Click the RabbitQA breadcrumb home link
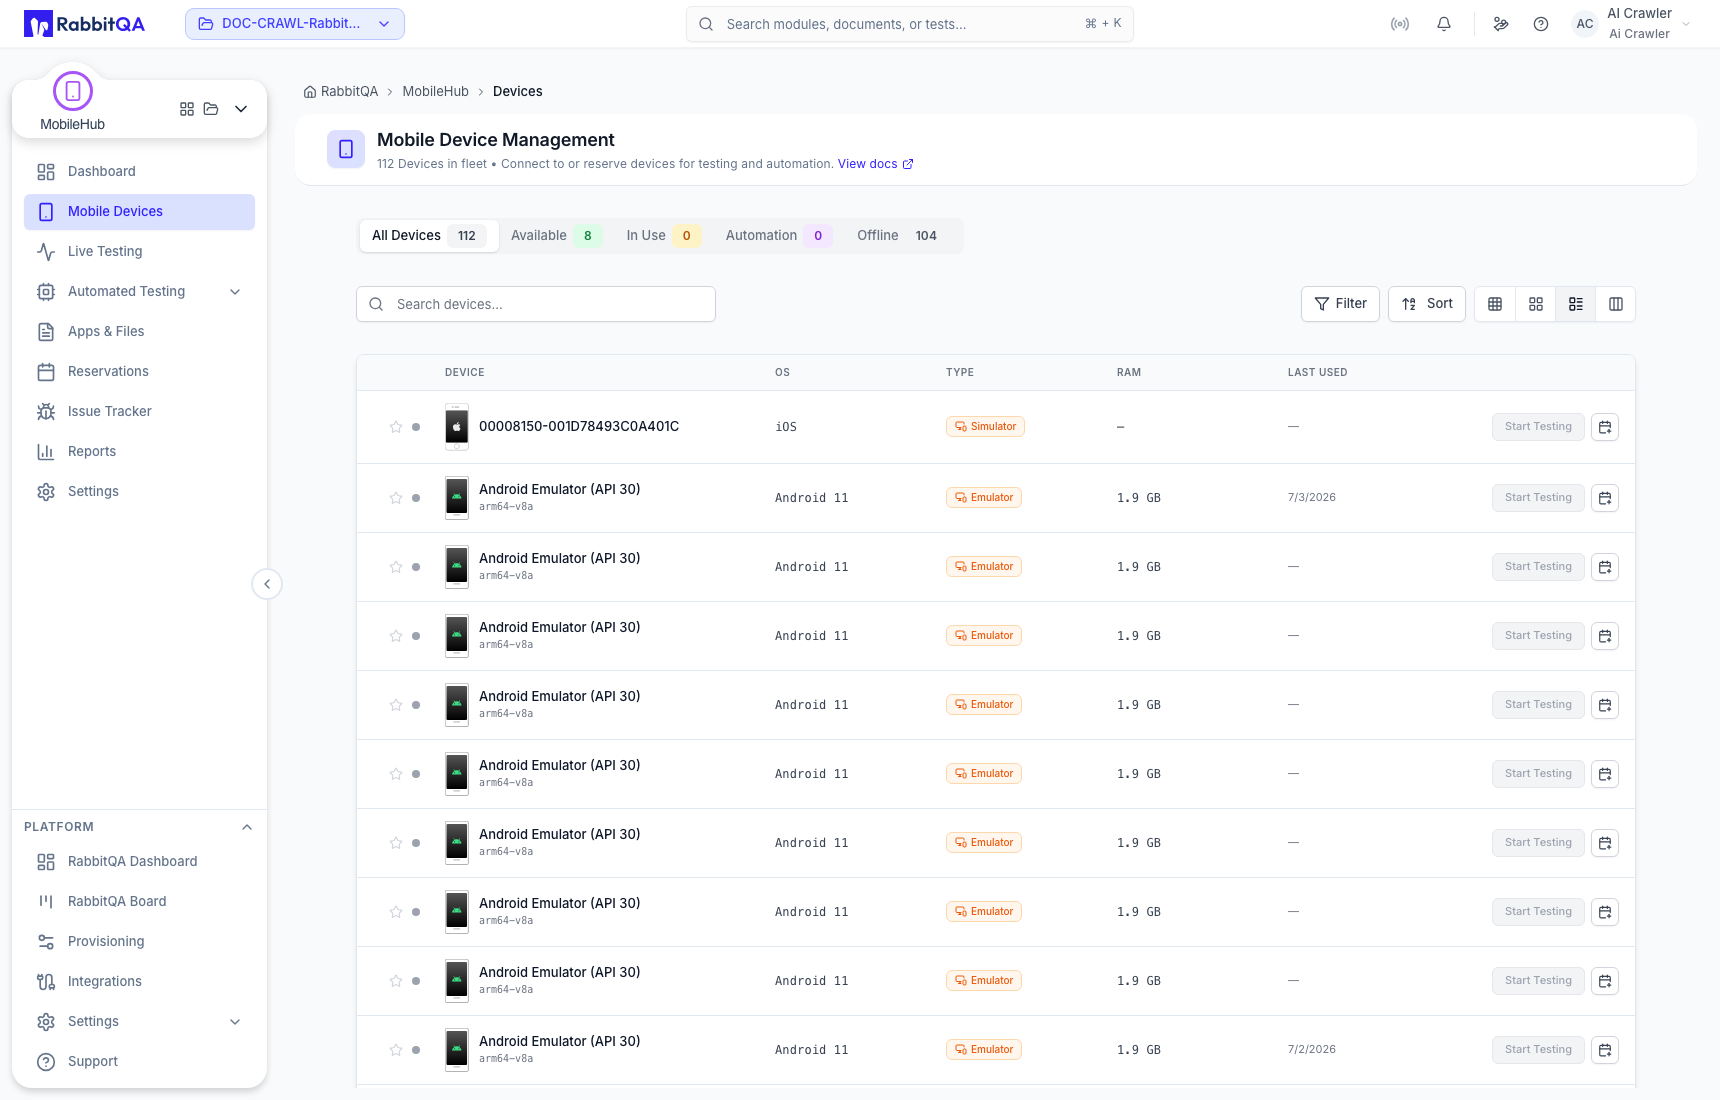The width and height of the screenshot is (1720, 1100). tap(341, 91)
